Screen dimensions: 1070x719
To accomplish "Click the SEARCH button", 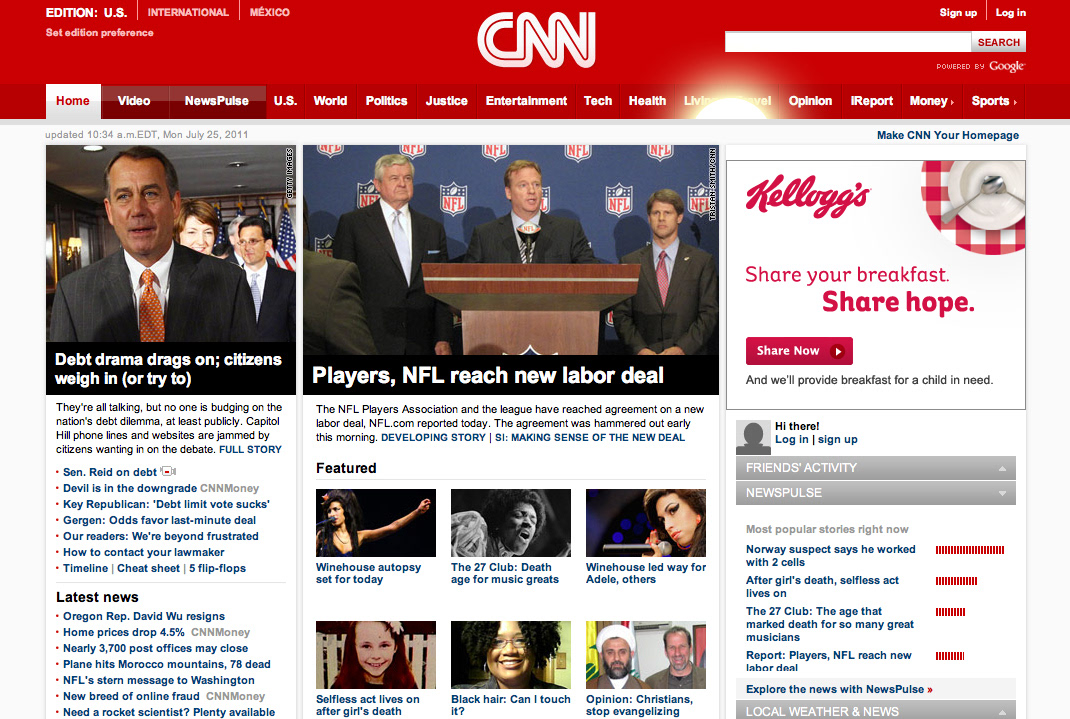I will (998, 42).
